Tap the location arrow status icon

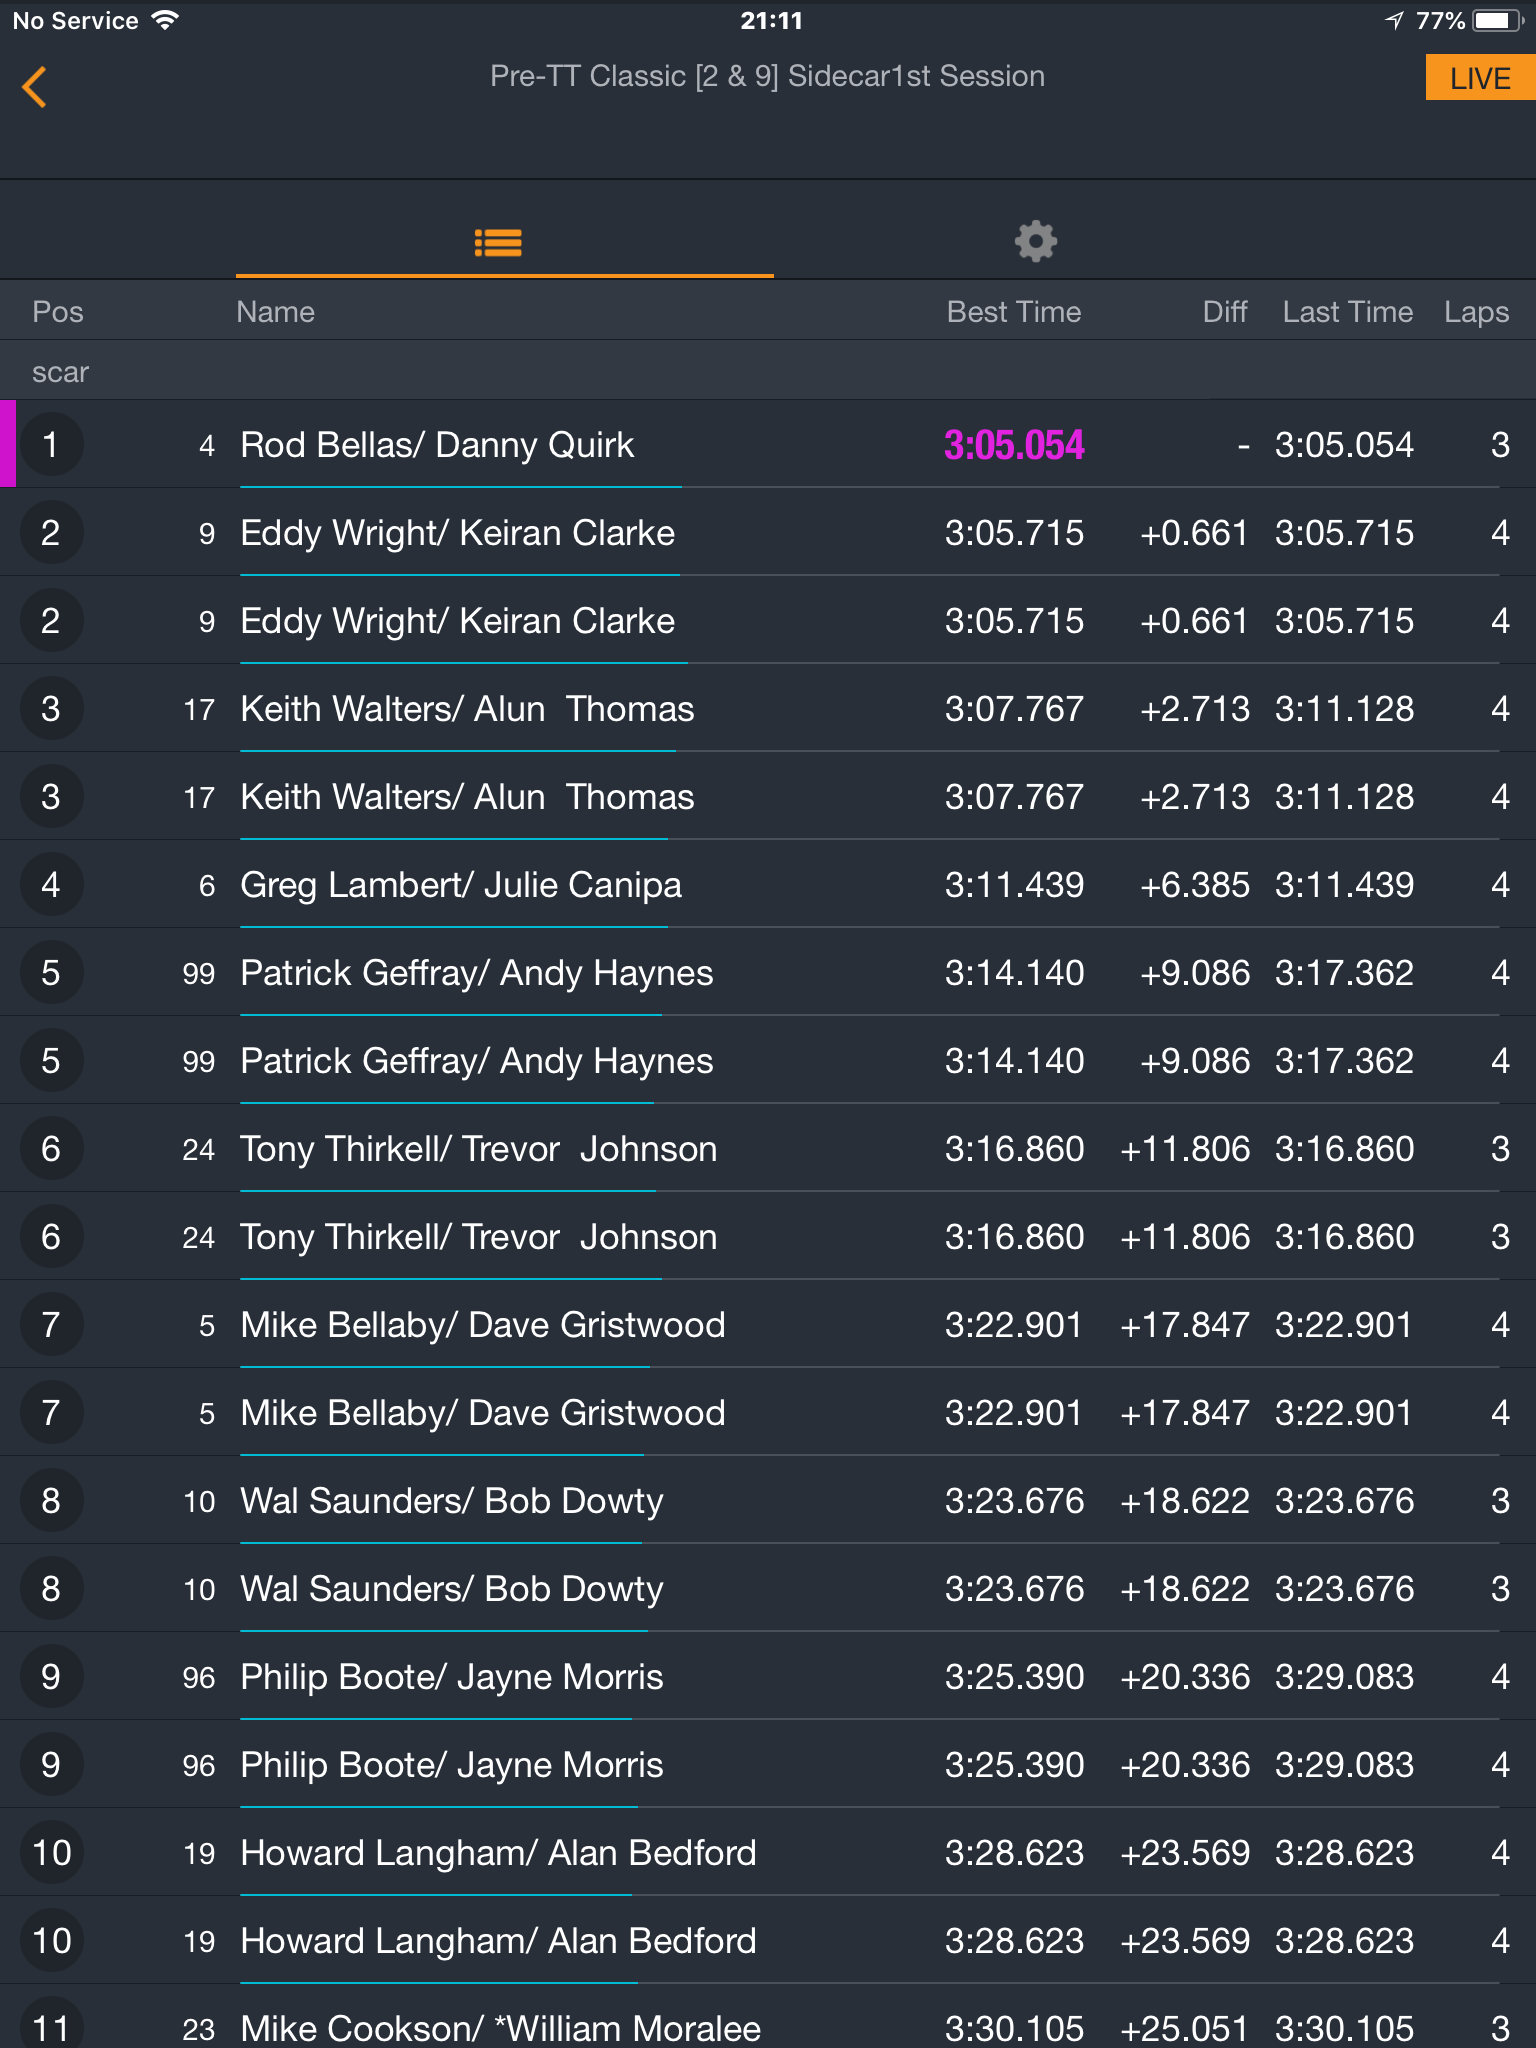click(1395, 21)
